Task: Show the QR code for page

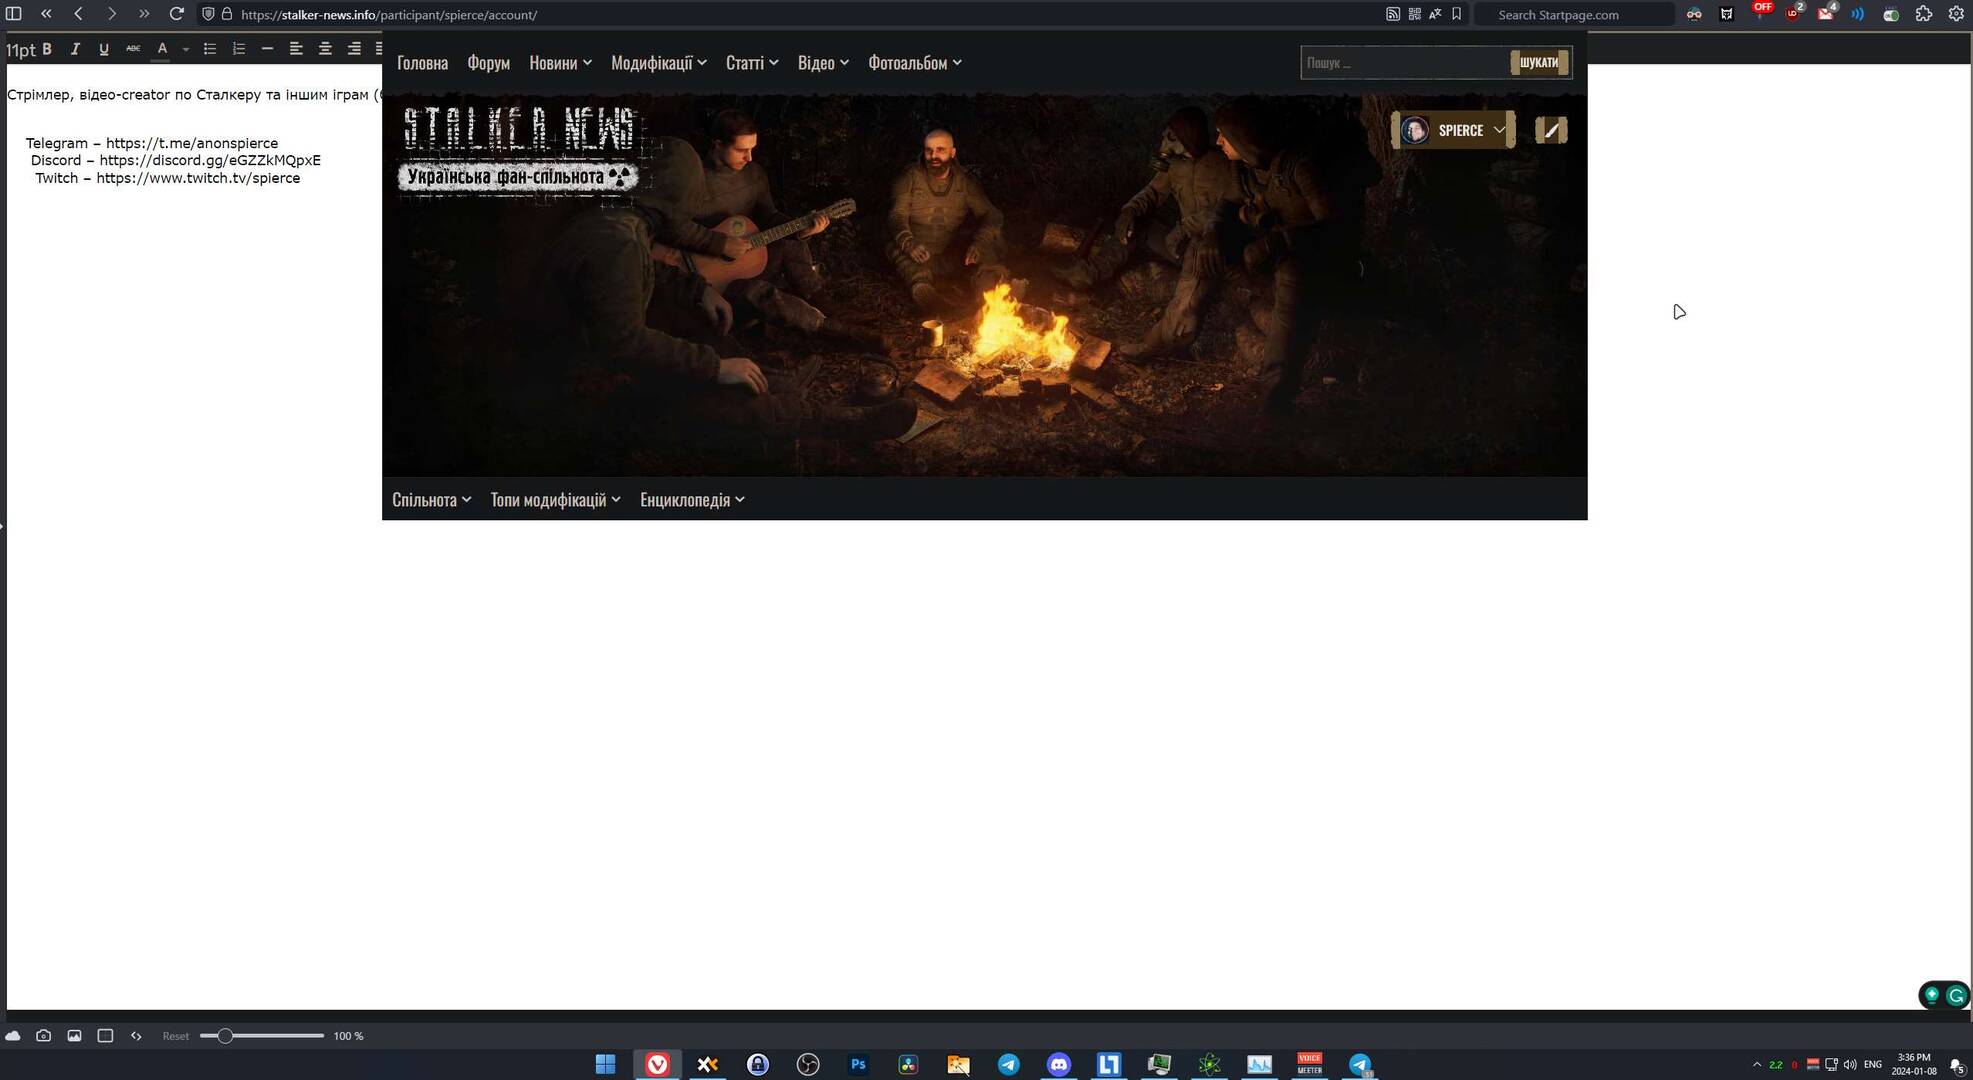Action: (x=1414, y=14)
